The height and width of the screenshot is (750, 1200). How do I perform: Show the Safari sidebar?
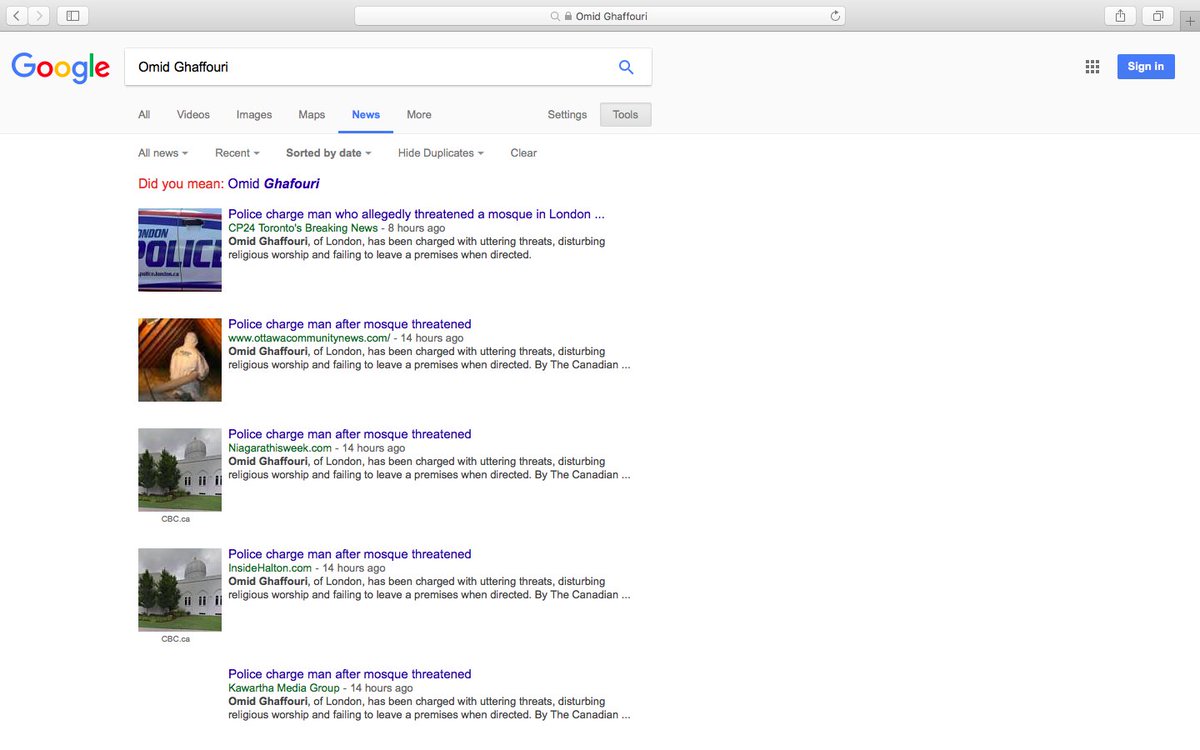[72, 16]
